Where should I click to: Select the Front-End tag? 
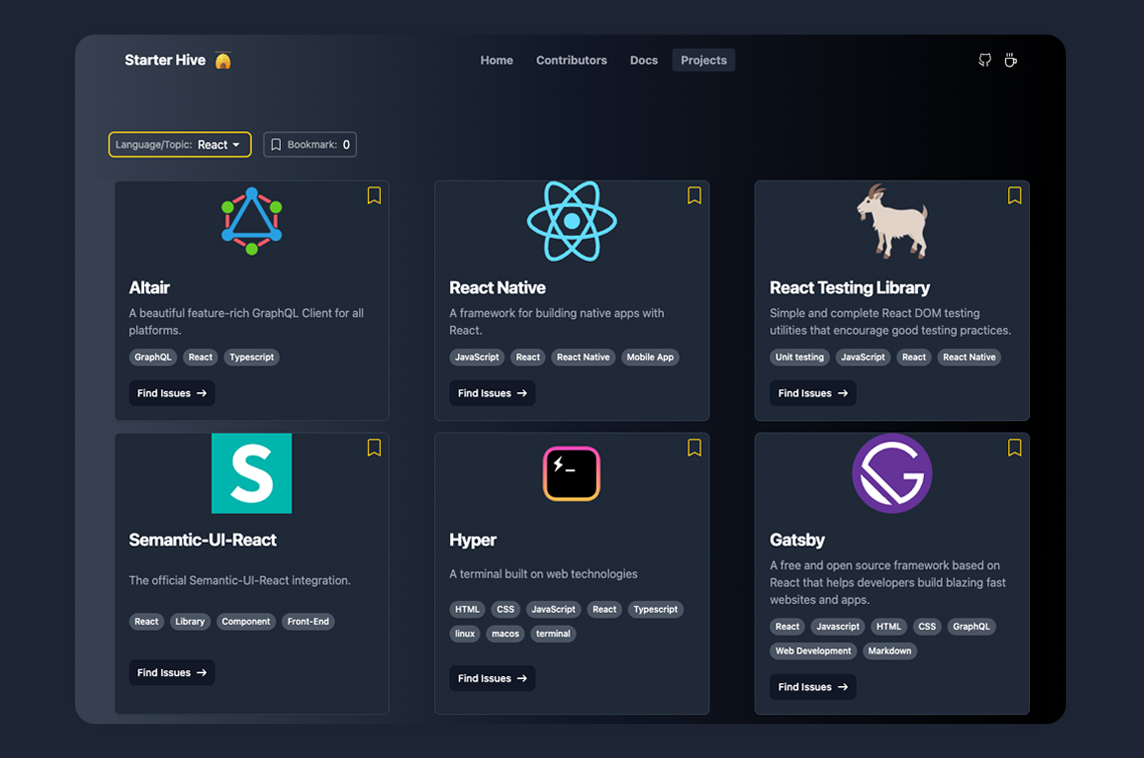(308, 622)
